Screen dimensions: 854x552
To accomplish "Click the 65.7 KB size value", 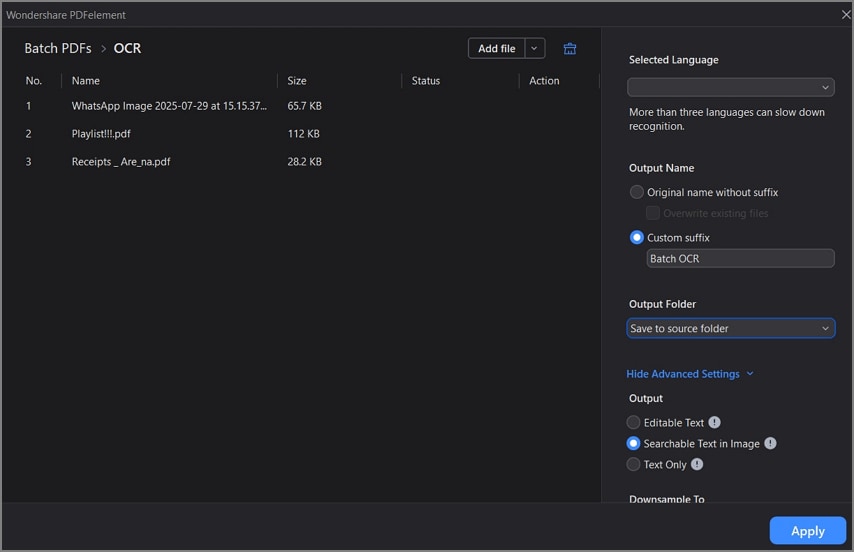I will [x=304, y=106].
